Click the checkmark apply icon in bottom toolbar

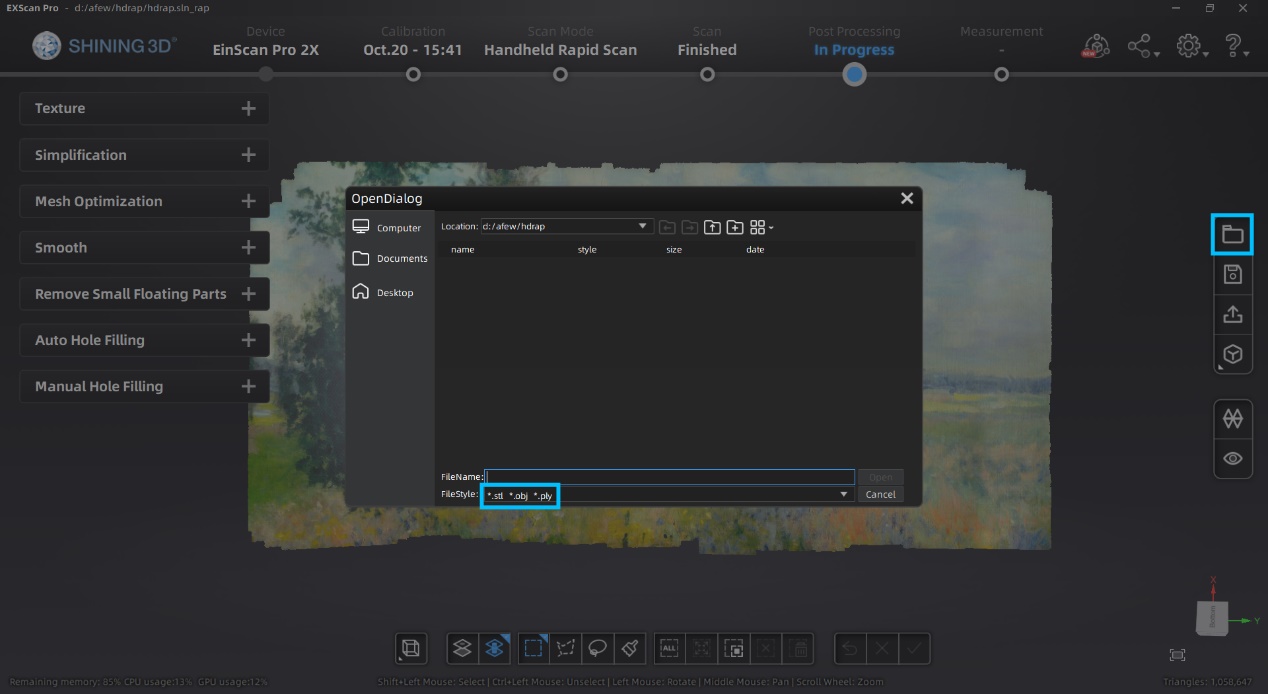point(914,648)
